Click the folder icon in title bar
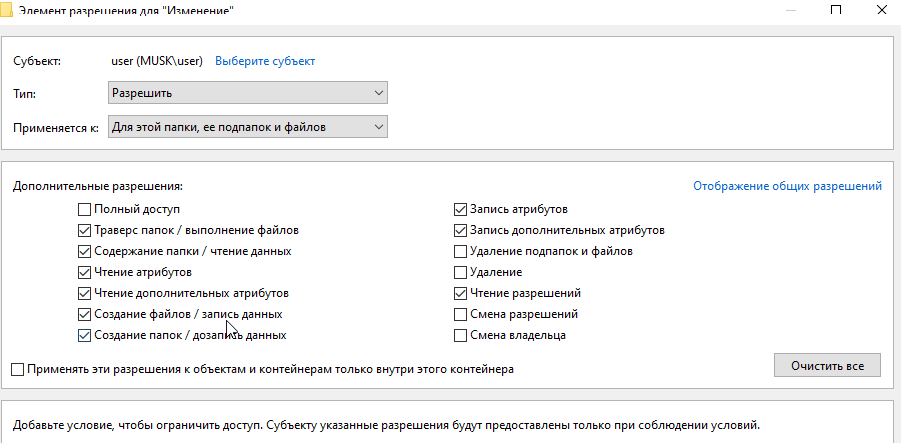 point(6,10)
